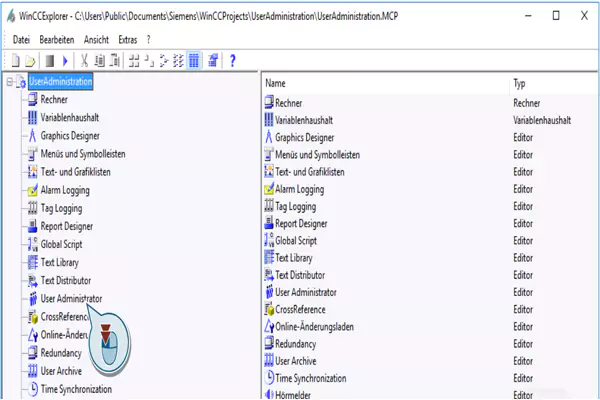Select Online-Änderungsladen in the right list

pos(315,327)
